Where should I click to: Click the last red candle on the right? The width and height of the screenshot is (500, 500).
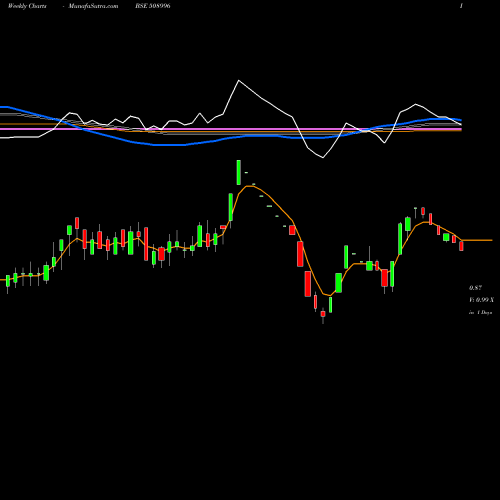[461, 246]
